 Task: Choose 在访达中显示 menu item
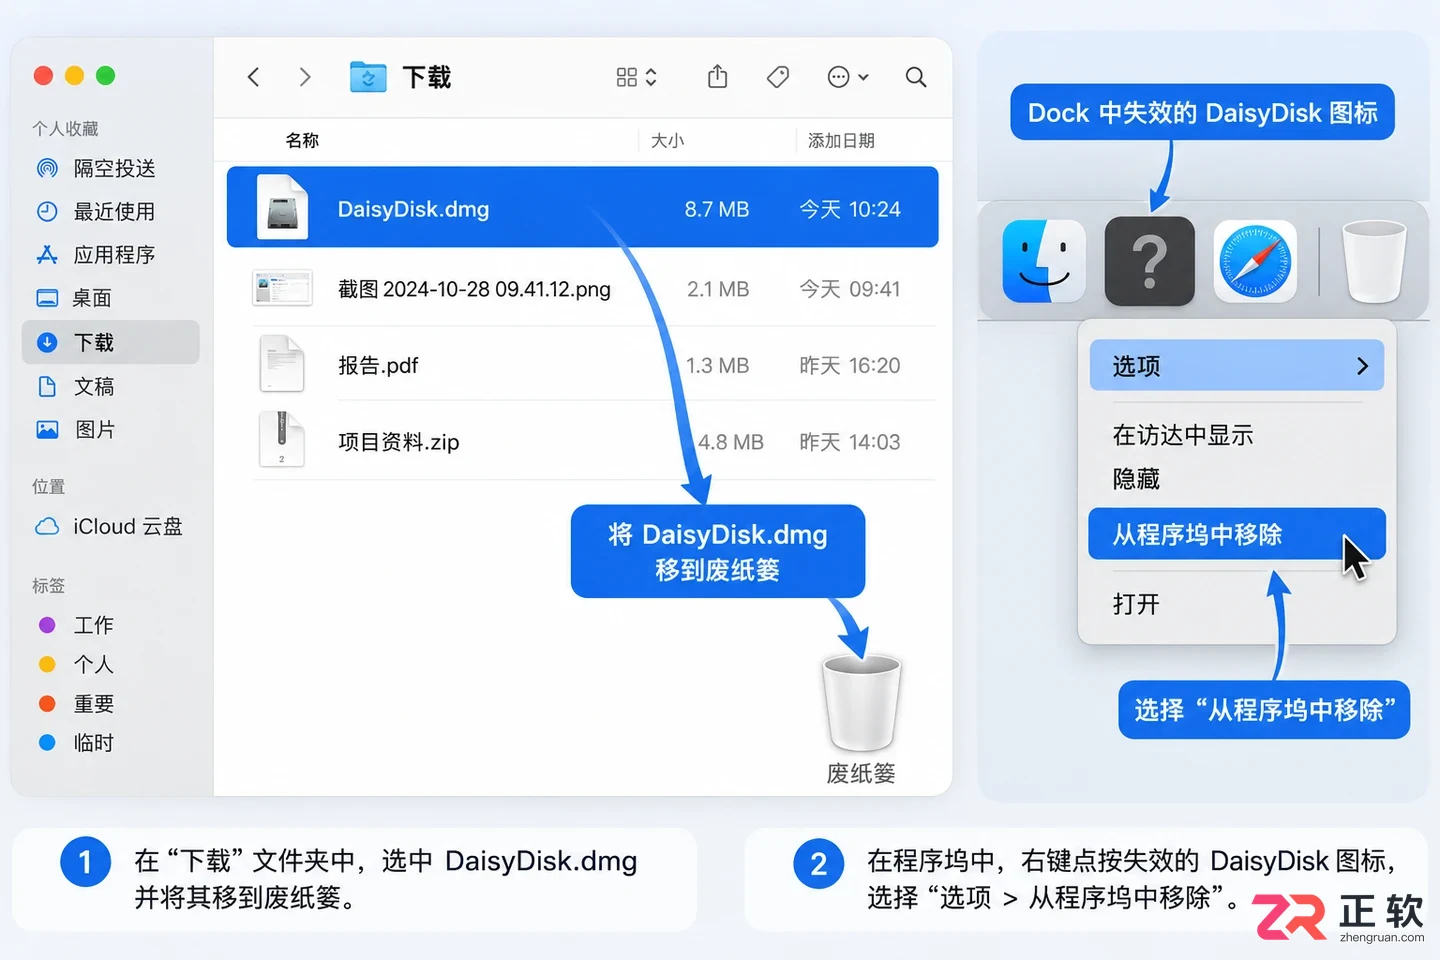click(1183, 435)
